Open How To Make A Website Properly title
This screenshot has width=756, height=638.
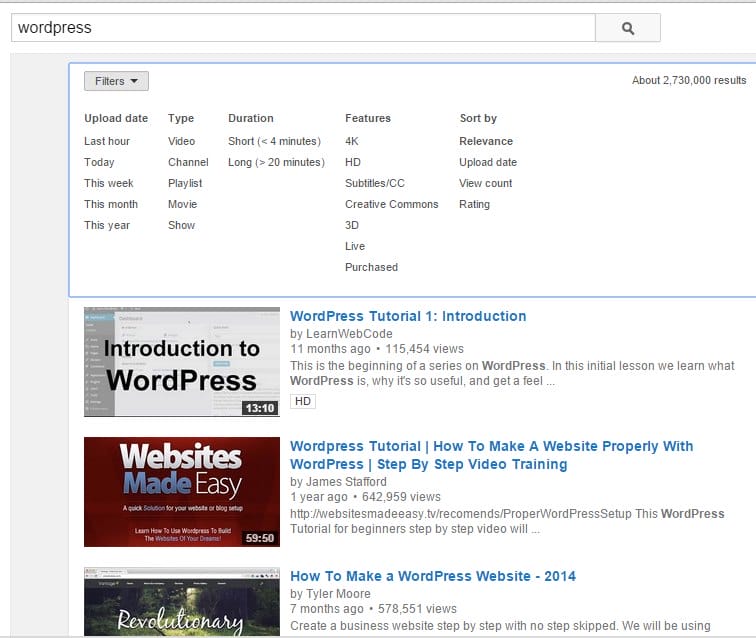pyautogui.click(x=491, y=455)
